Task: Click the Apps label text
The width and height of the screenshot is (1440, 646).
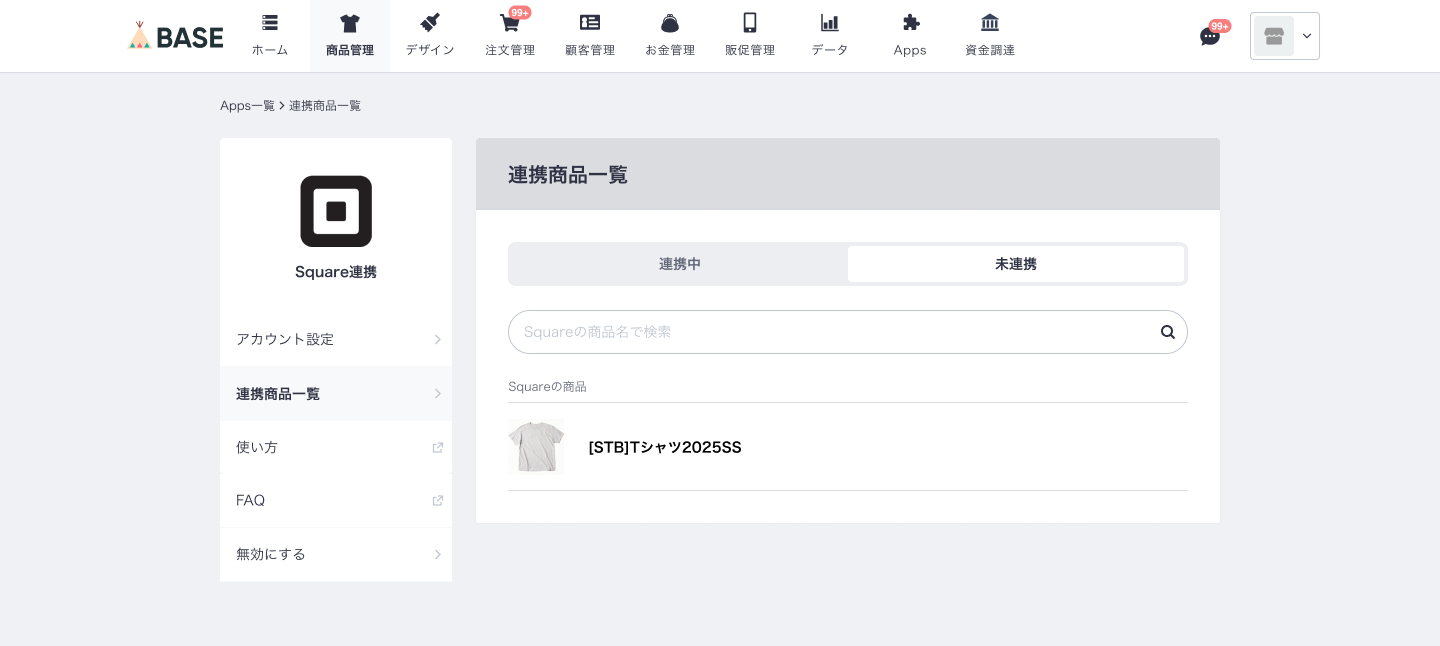Action: 910,50
